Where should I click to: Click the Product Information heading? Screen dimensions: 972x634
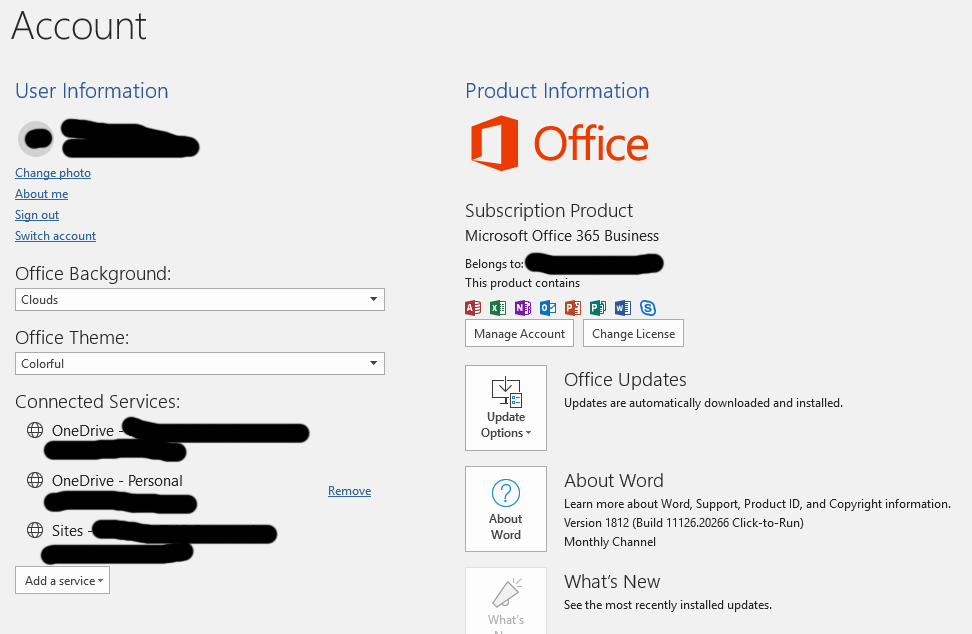[x=557, y=91]
